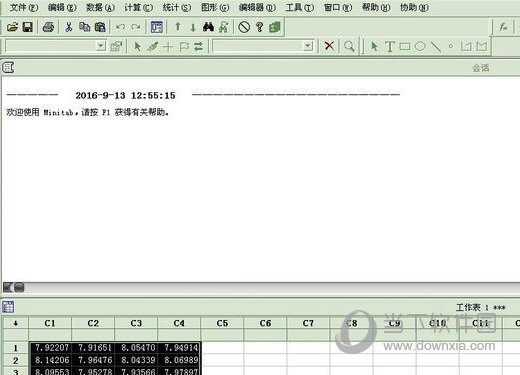Click the fx function icon
This screenshot has width=520, height=375.
[x=503, y=27]
